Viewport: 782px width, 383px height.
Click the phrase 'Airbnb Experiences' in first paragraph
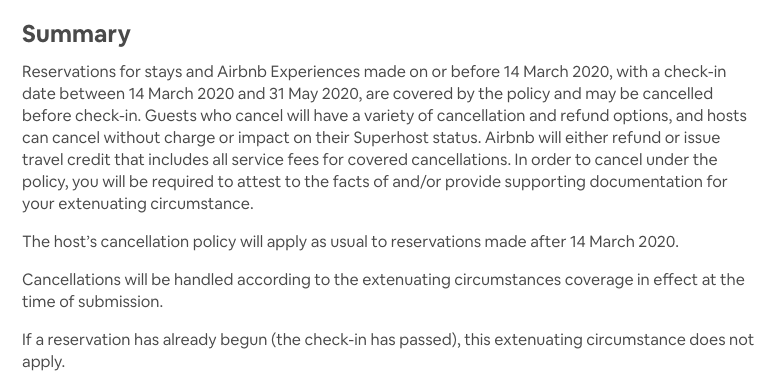click(288, 72)
